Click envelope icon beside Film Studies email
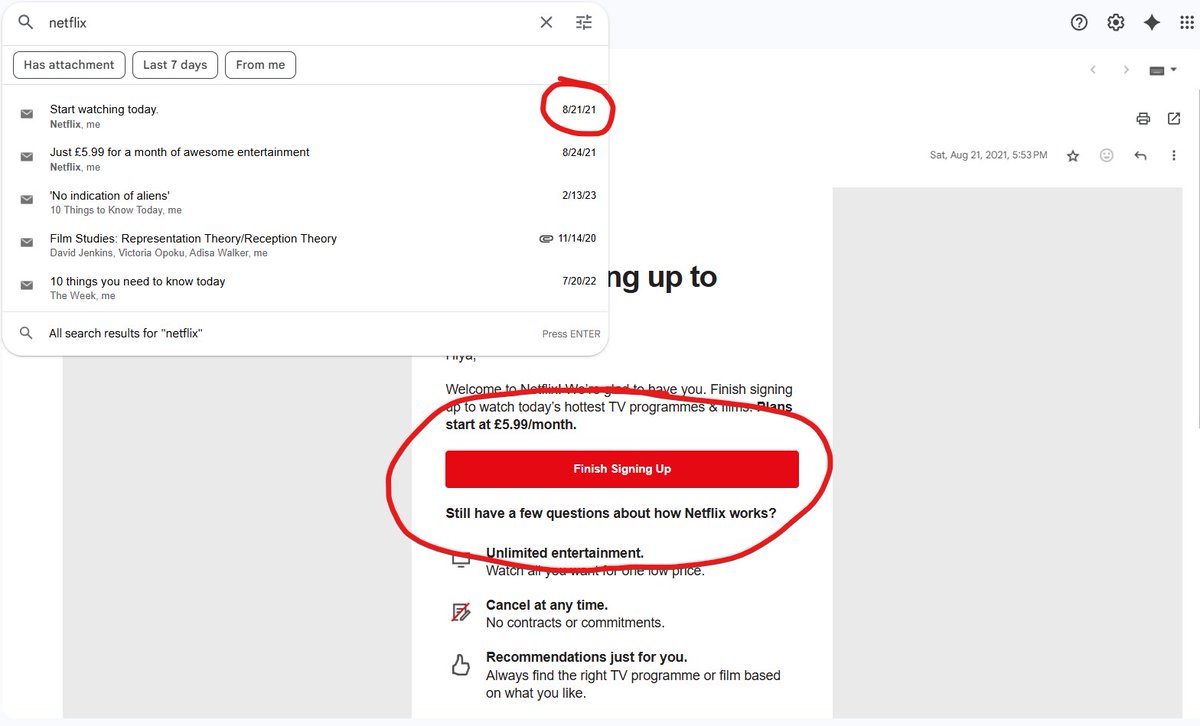The image size is (1200, 726). [27, 243]
